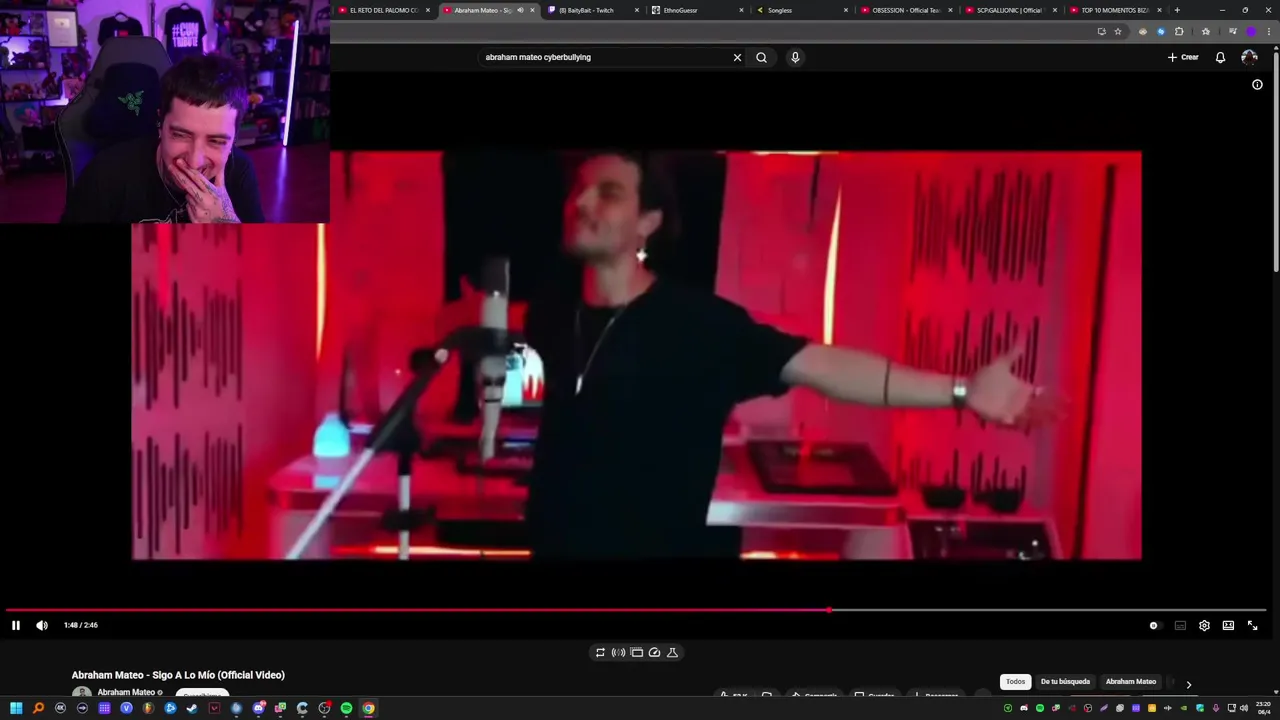The height and width of the screenshot is (720, 1280).
Task: Start voice search with the microphone
Action: (x=795, y=57)
